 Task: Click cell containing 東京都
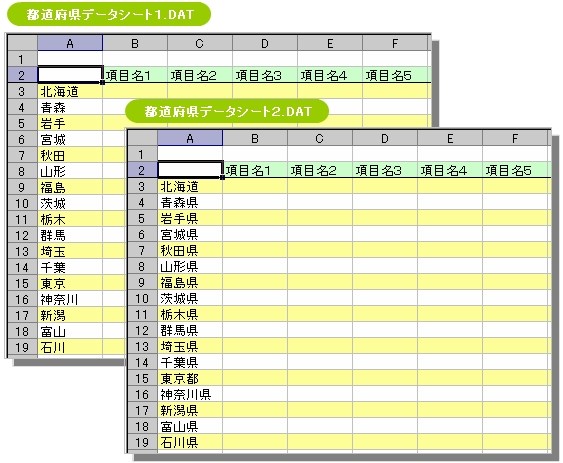point(190,378)
